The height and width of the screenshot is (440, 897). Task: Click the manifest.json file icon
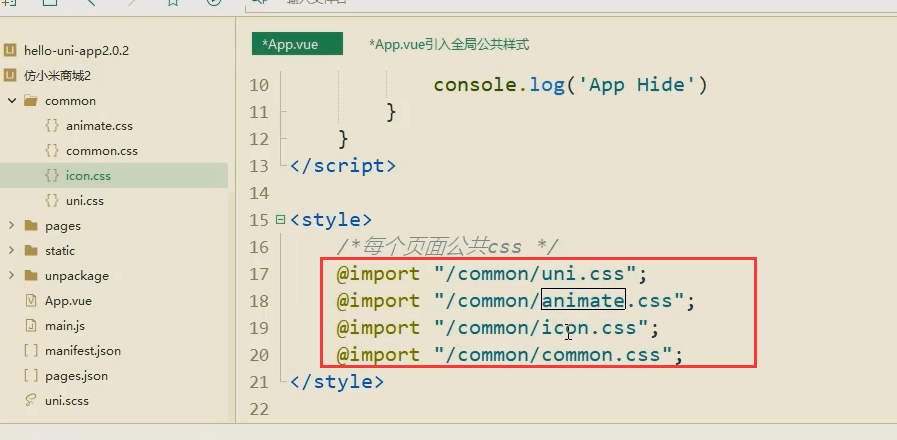coord(31,351)
